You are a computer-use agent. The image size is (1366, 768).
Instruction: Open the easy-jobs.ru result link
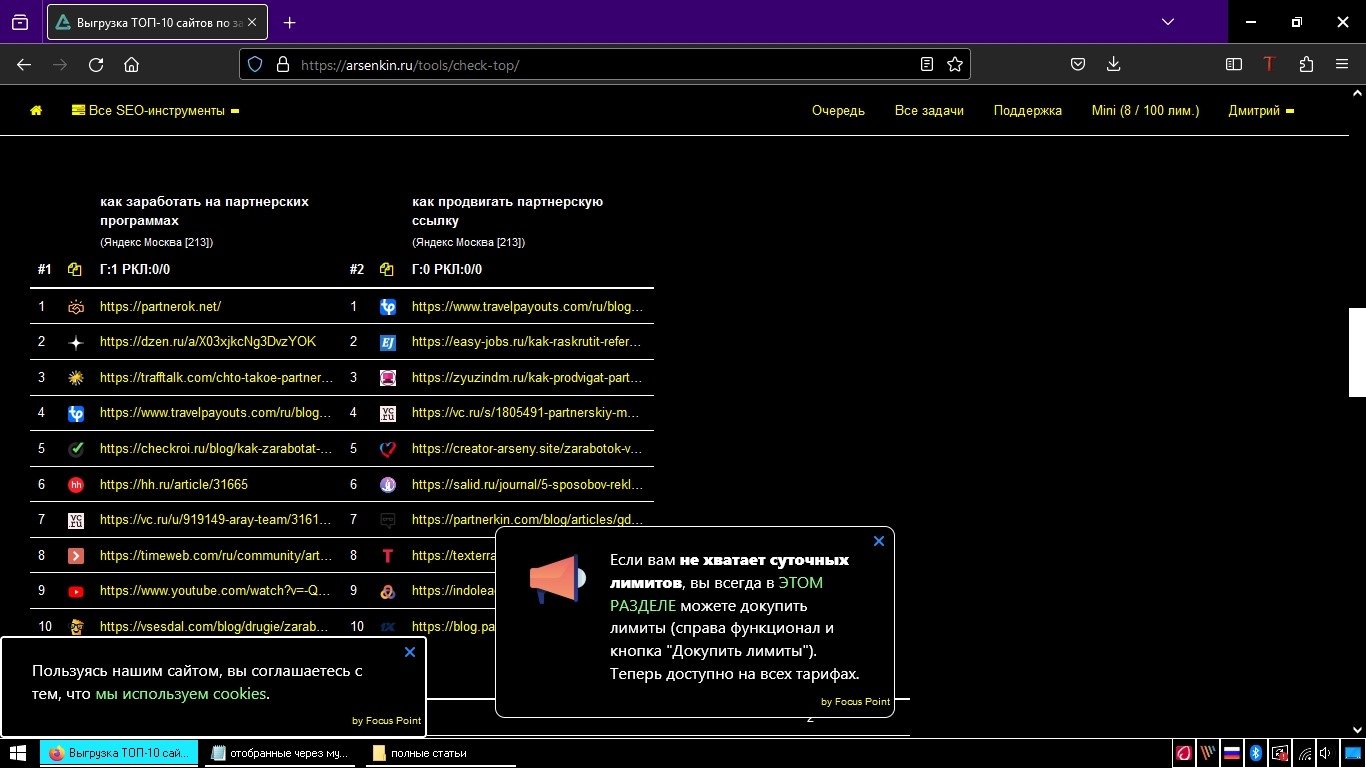(527, 342)
